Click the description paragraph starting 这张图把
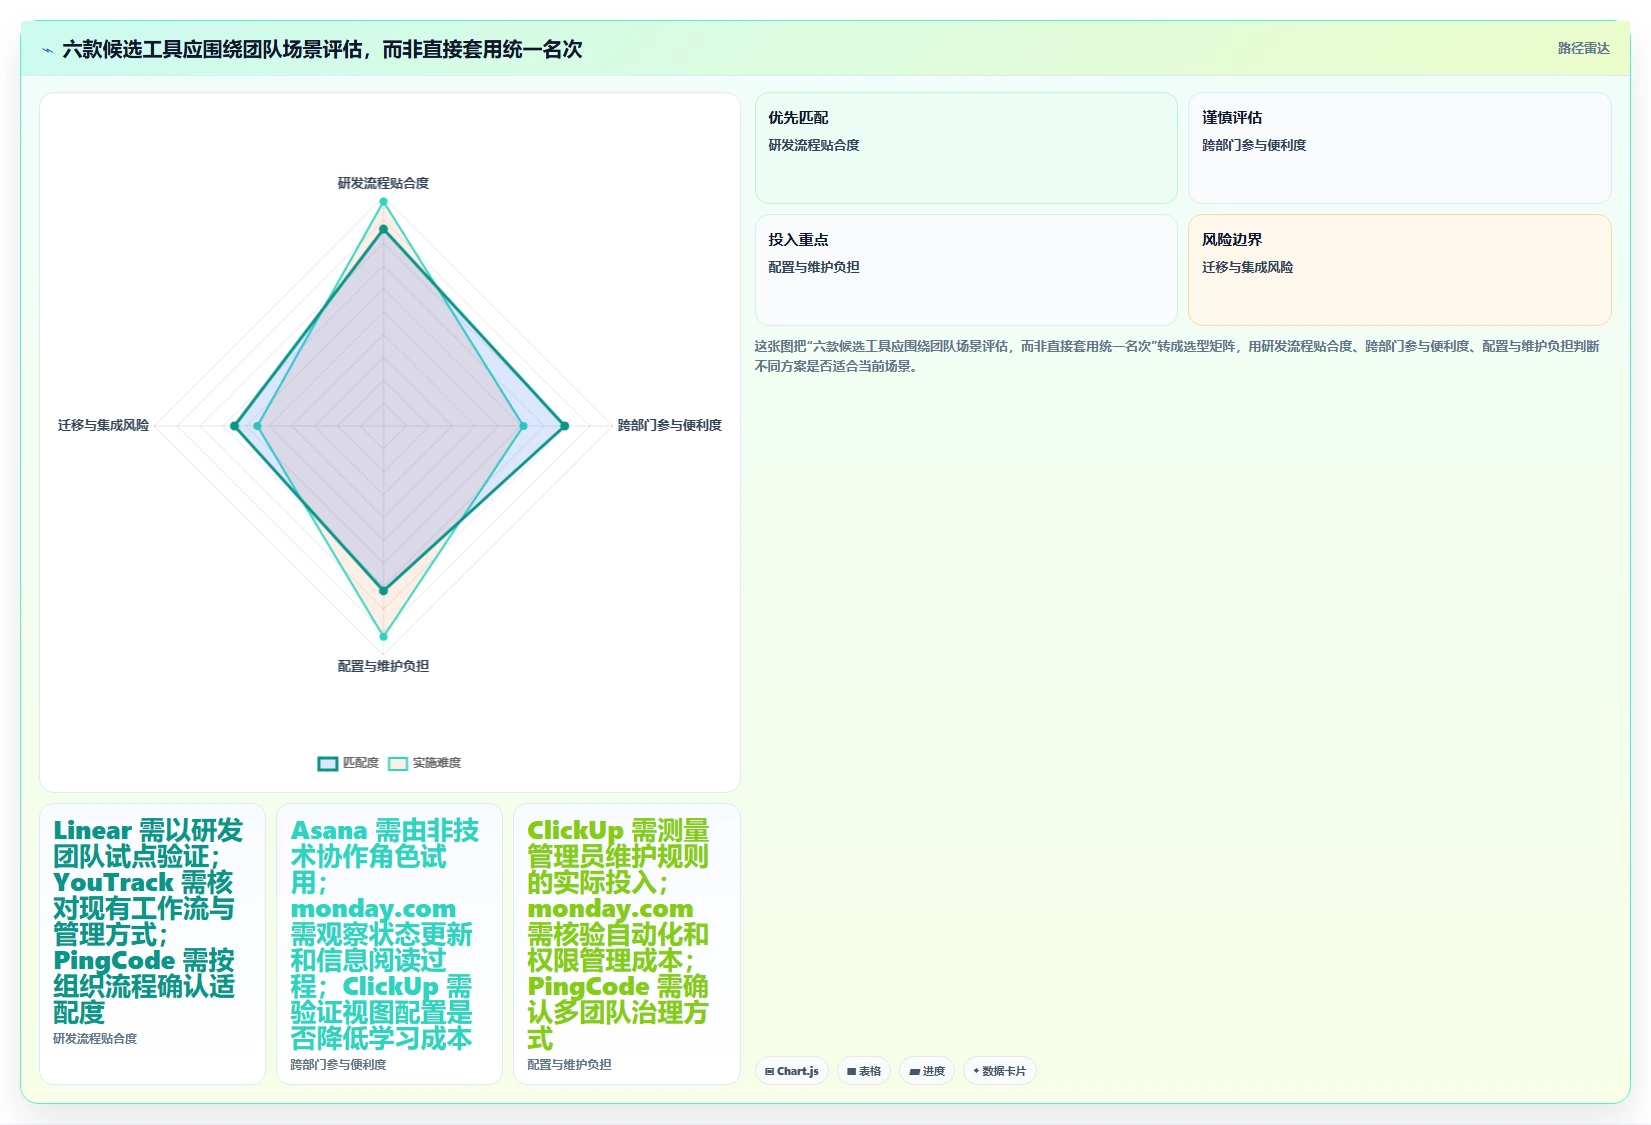The height and width of the screenshot is (1125, 1651). (x=1177, y=356)
